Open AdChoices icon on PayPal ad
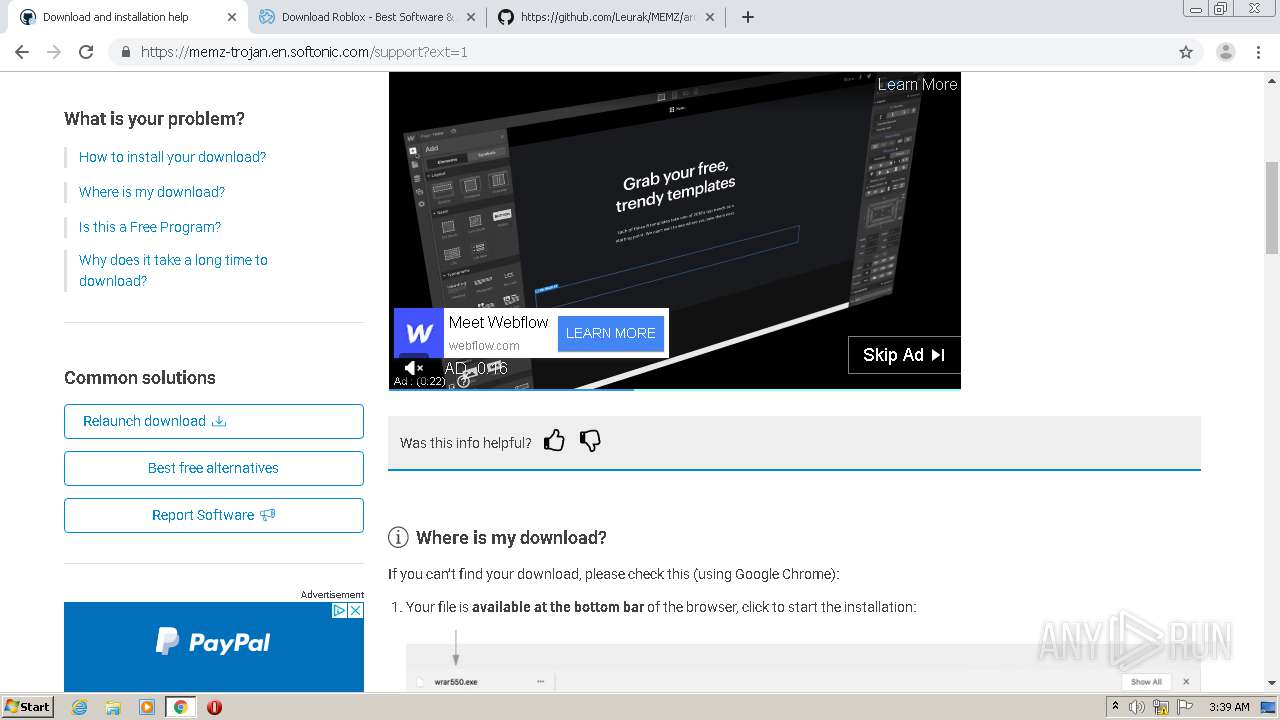The height and width of the screenshot is (720, 1280). (339, 610)
